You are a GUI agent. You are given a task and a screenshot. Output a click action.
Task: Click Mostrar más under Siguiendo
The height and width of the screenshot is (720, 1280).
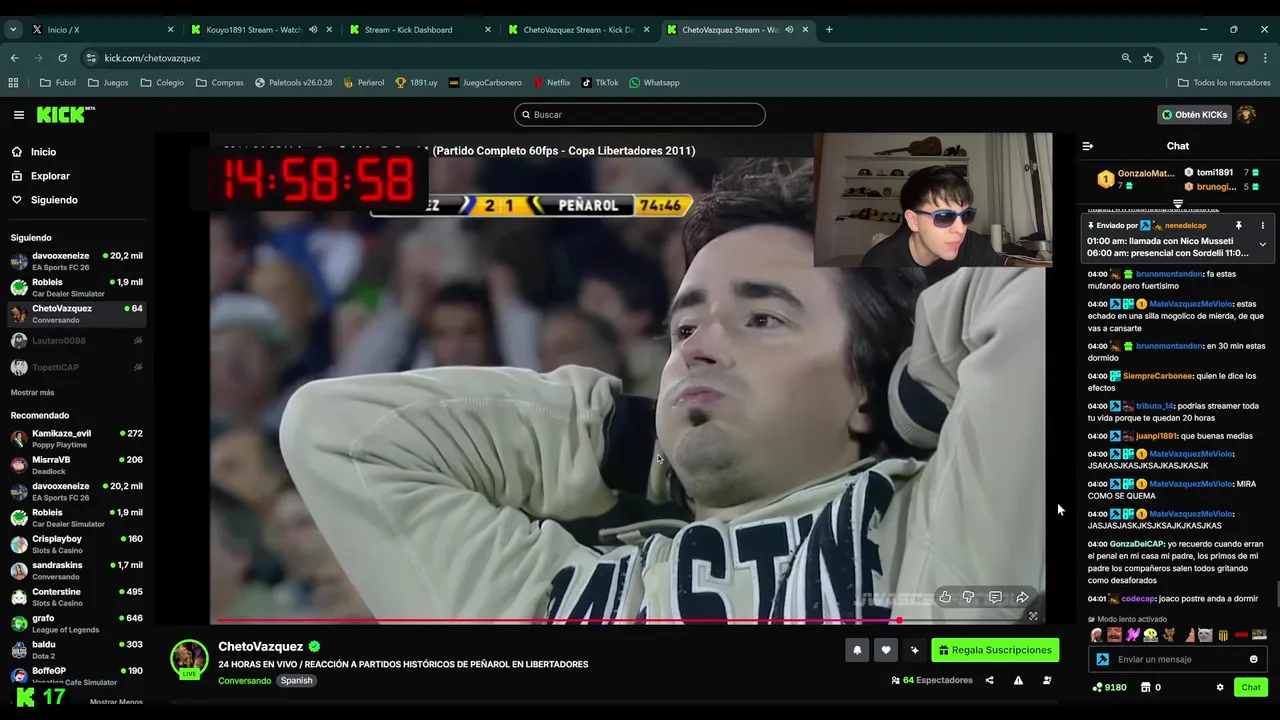click(x=32, y=392)
